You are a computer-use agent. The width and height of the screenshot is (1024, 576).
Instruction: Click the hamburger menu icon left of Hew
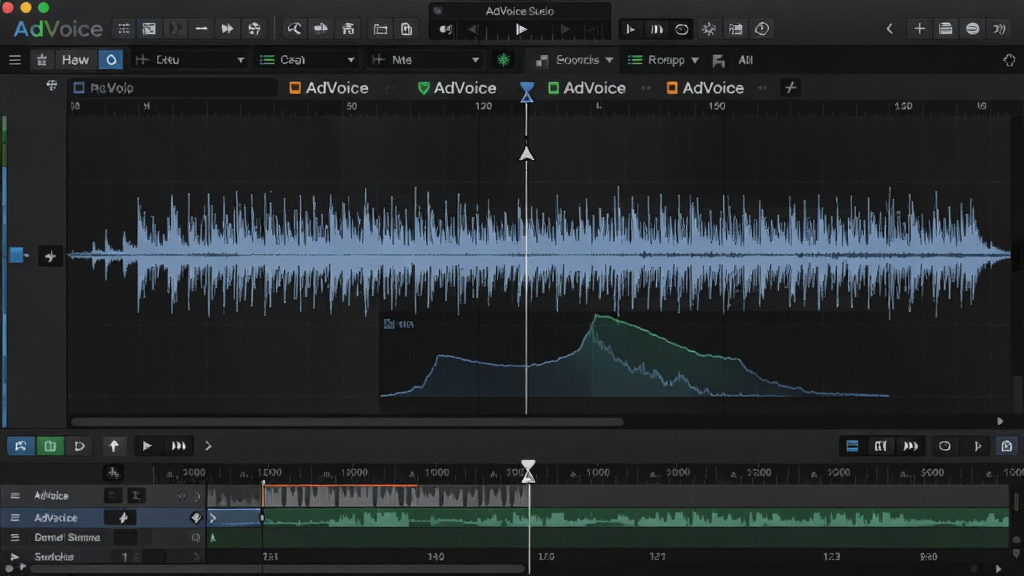point(15,60)
